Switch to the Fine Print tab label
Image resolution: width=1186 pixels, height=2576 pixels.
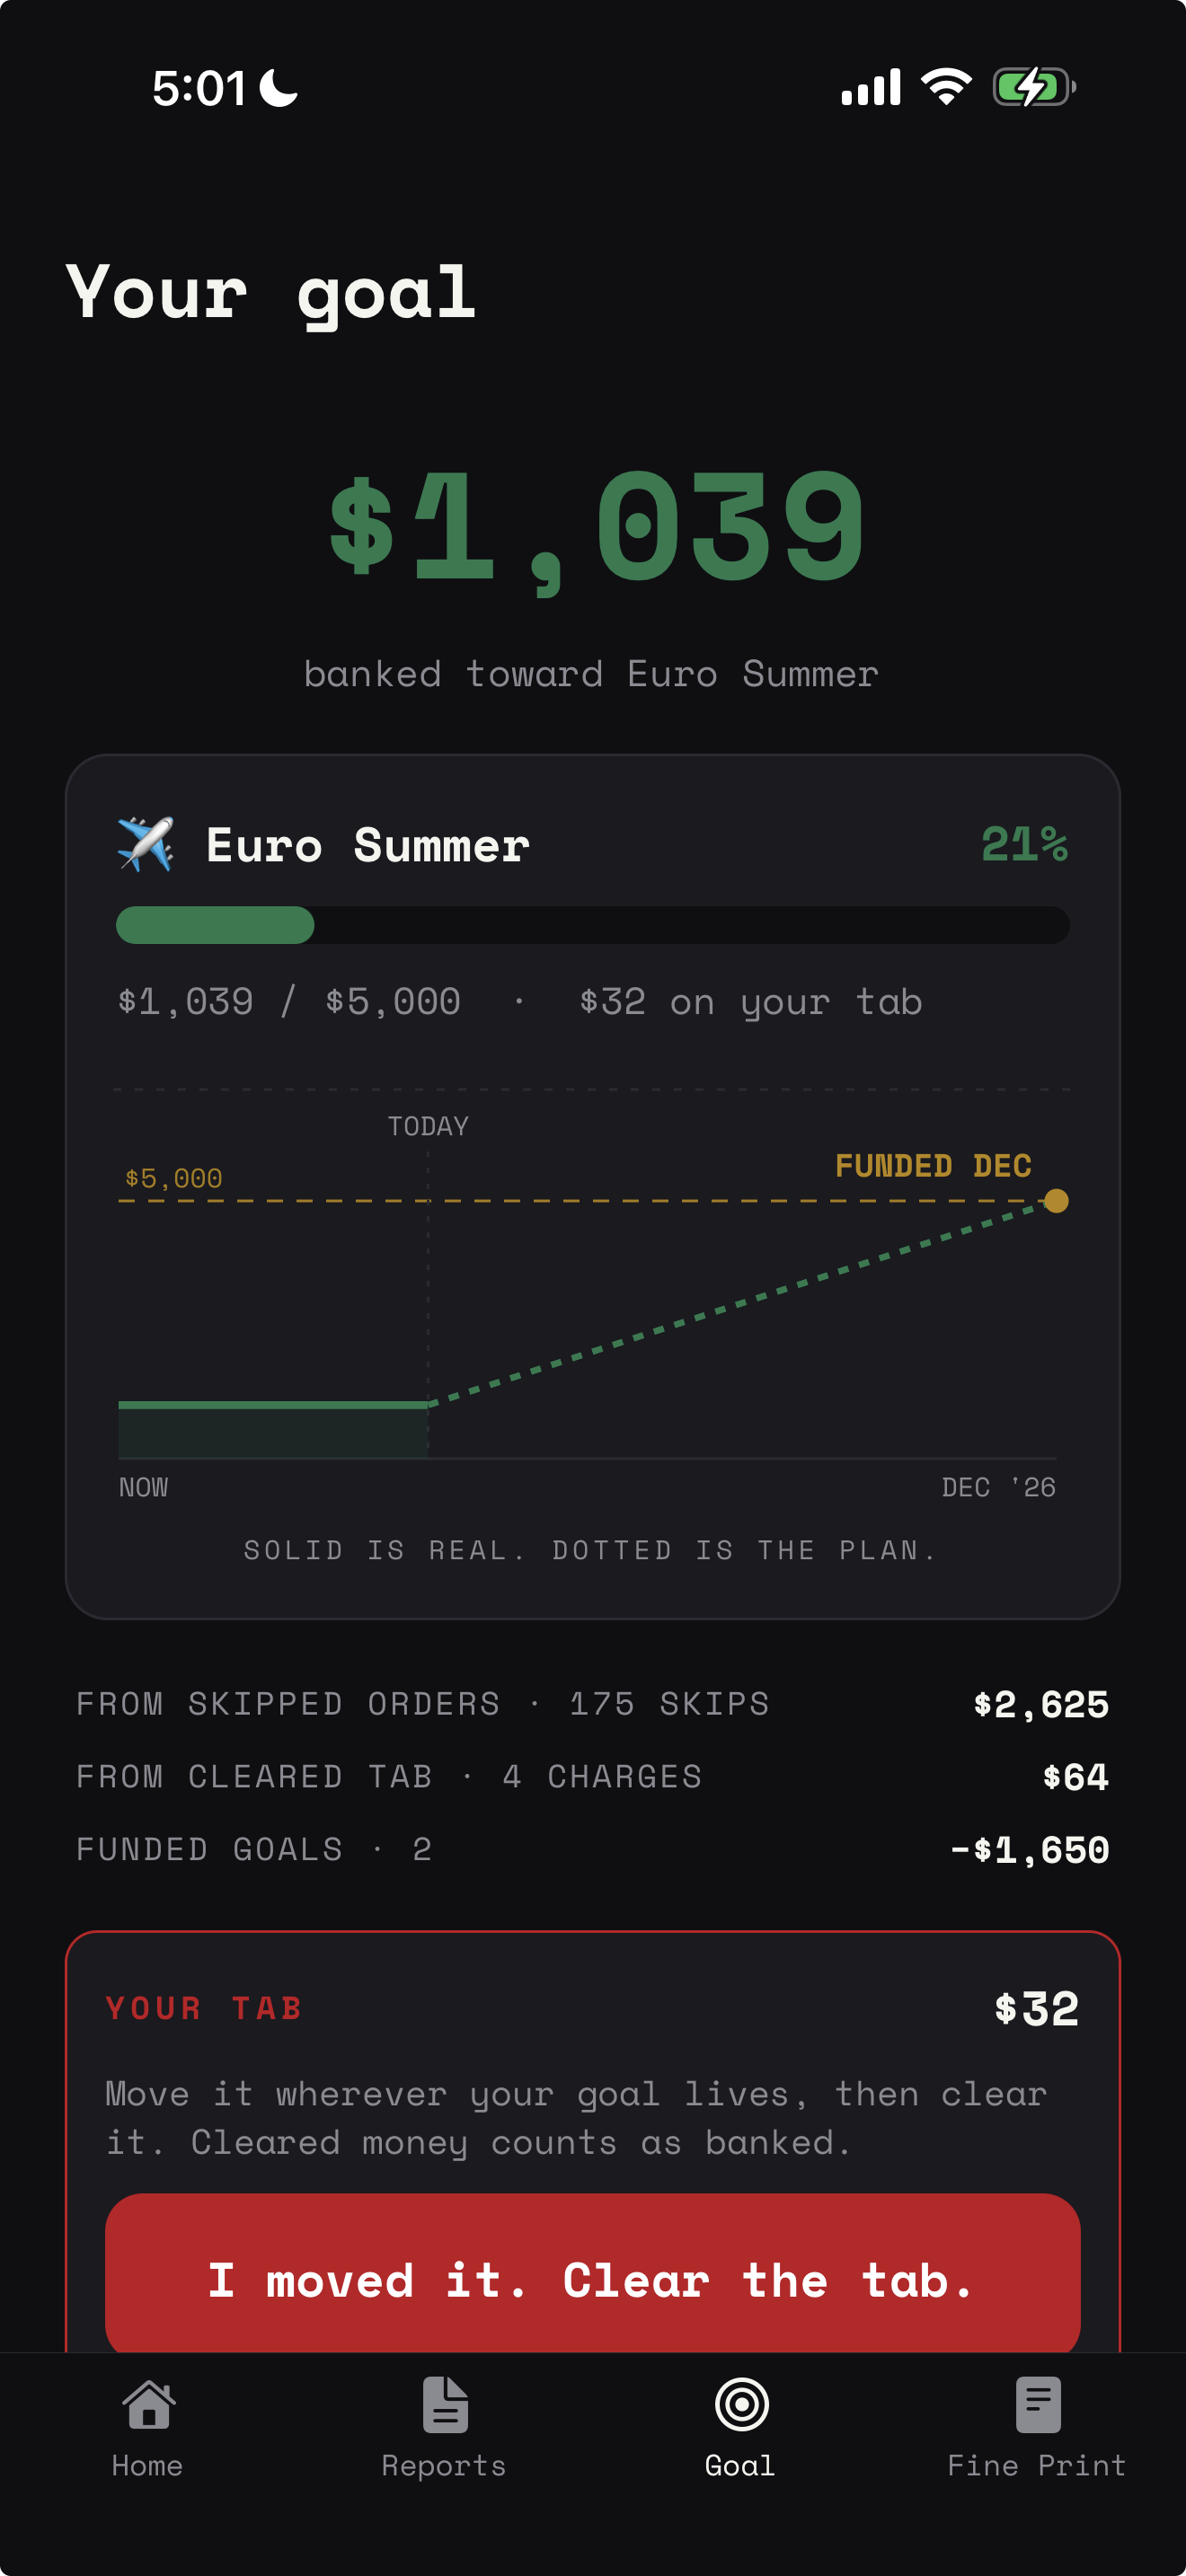tap(1037, 2465)
